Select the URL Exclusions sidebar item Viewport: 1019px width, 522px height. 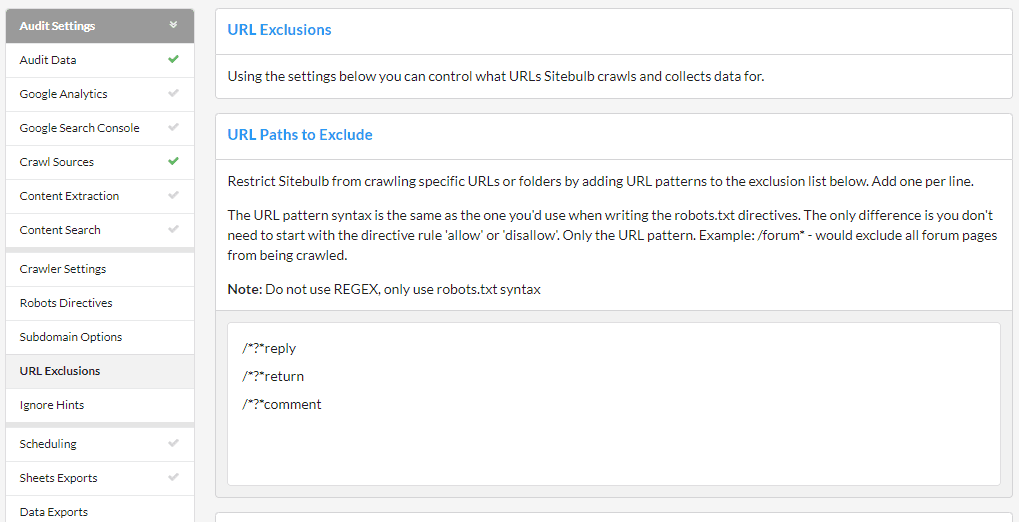[60, 371]
